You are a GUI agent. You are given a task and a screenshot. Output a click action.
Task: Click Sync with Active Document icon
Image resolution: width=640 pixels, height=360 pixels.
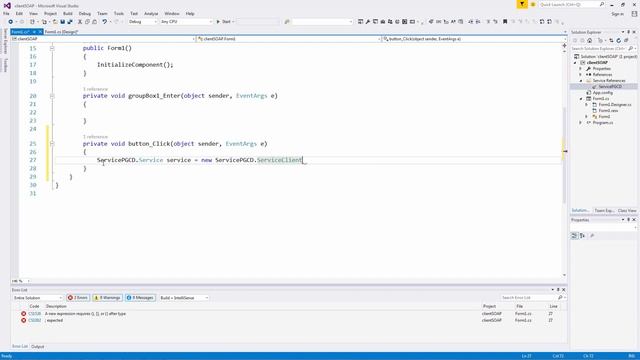coord(611,40)
